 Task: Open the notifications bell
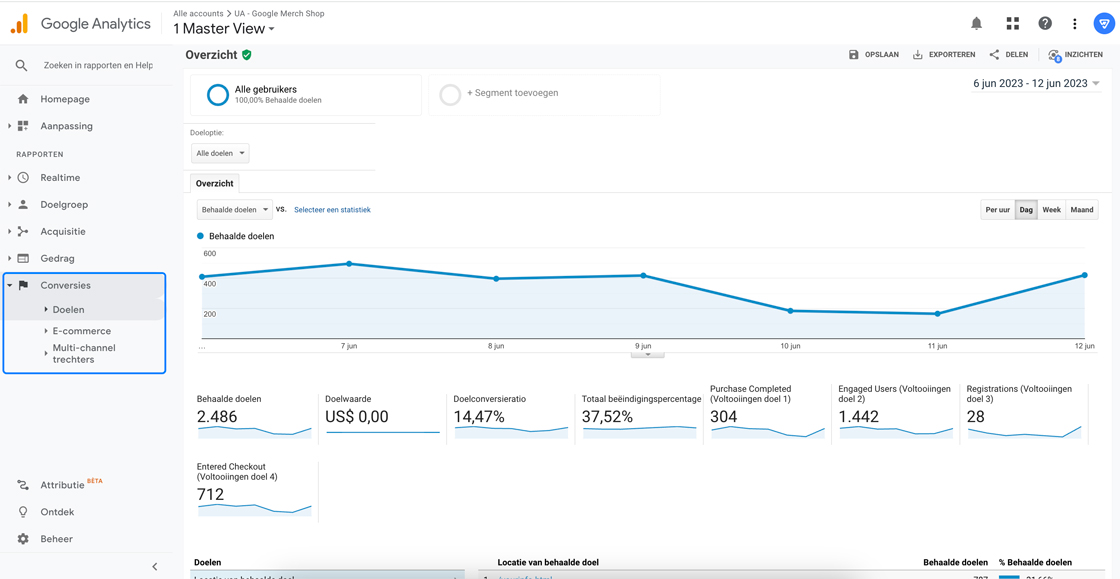click(976, 24)
